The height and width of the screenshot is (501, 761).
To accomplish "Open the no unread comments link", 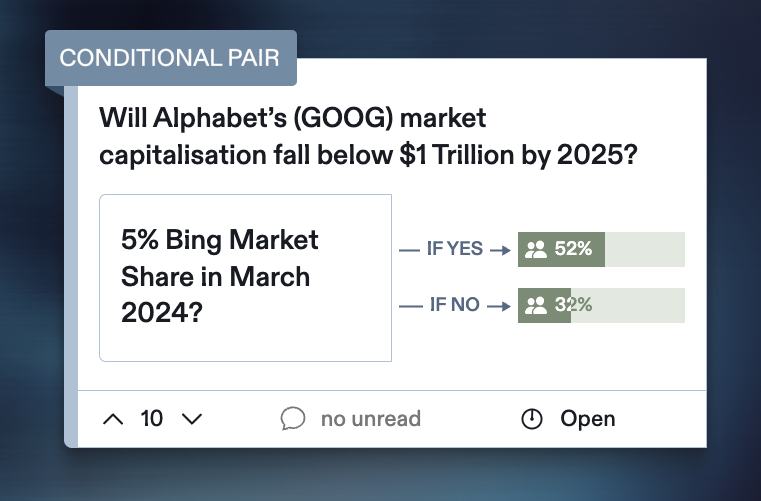I will pos(370,419).
